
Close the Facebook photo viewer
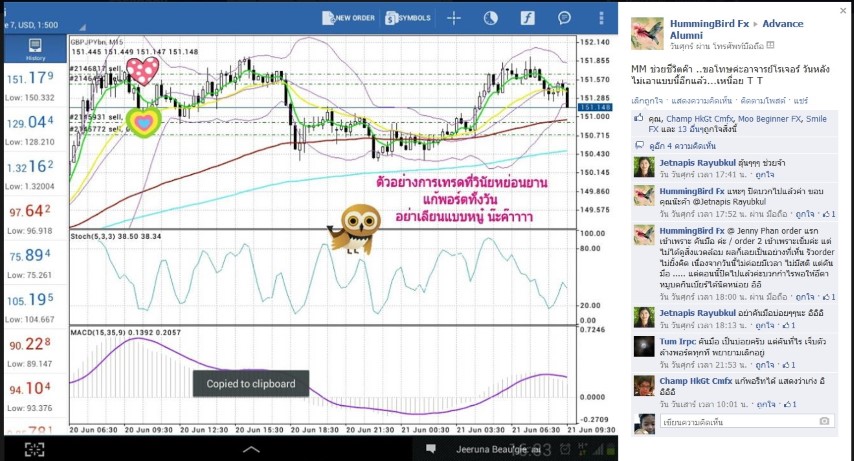843,10
